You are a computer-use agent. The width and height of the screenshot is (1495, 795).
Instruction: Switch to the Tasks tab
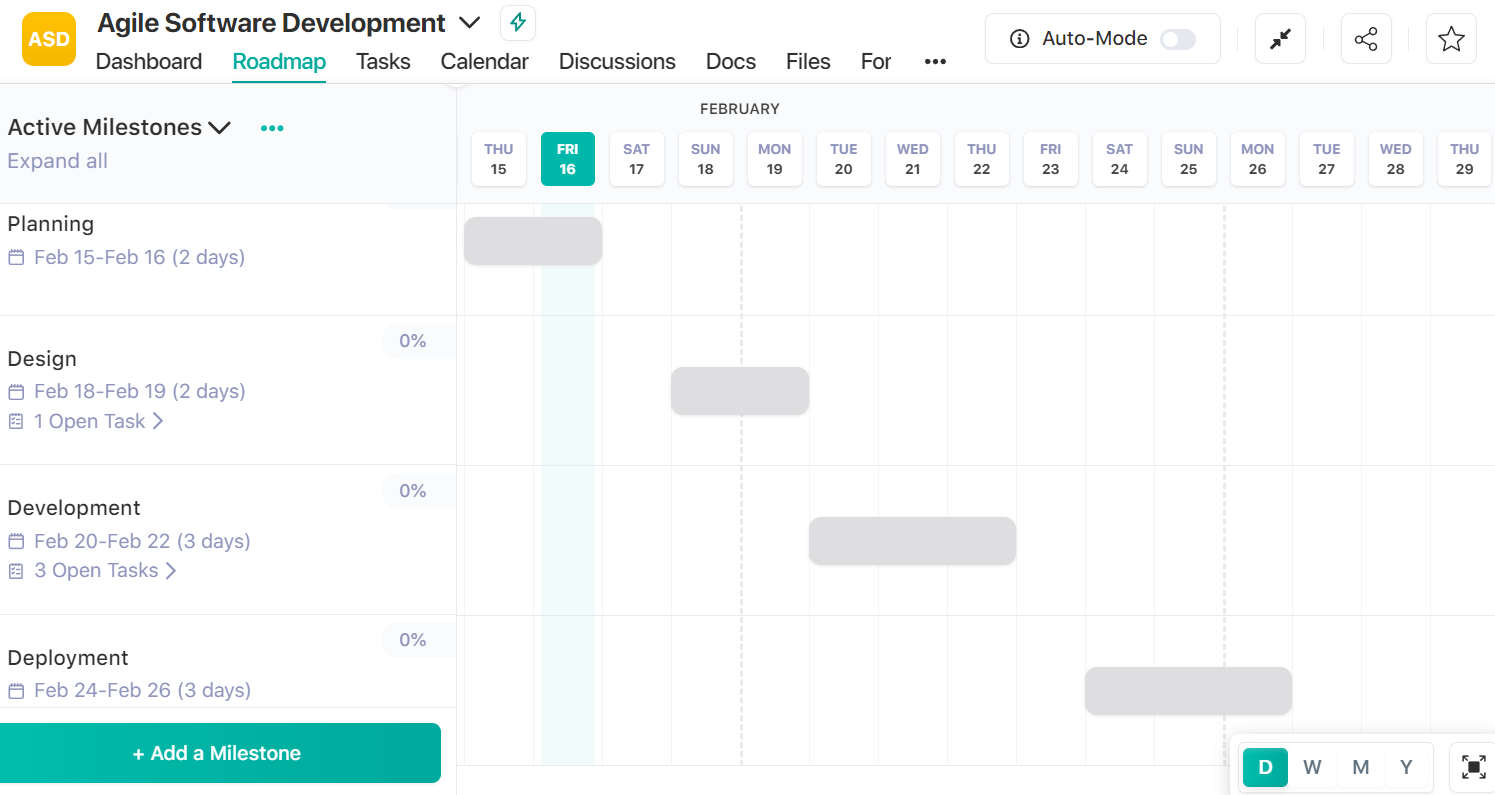pyautogui.click(x=383, y=62)
